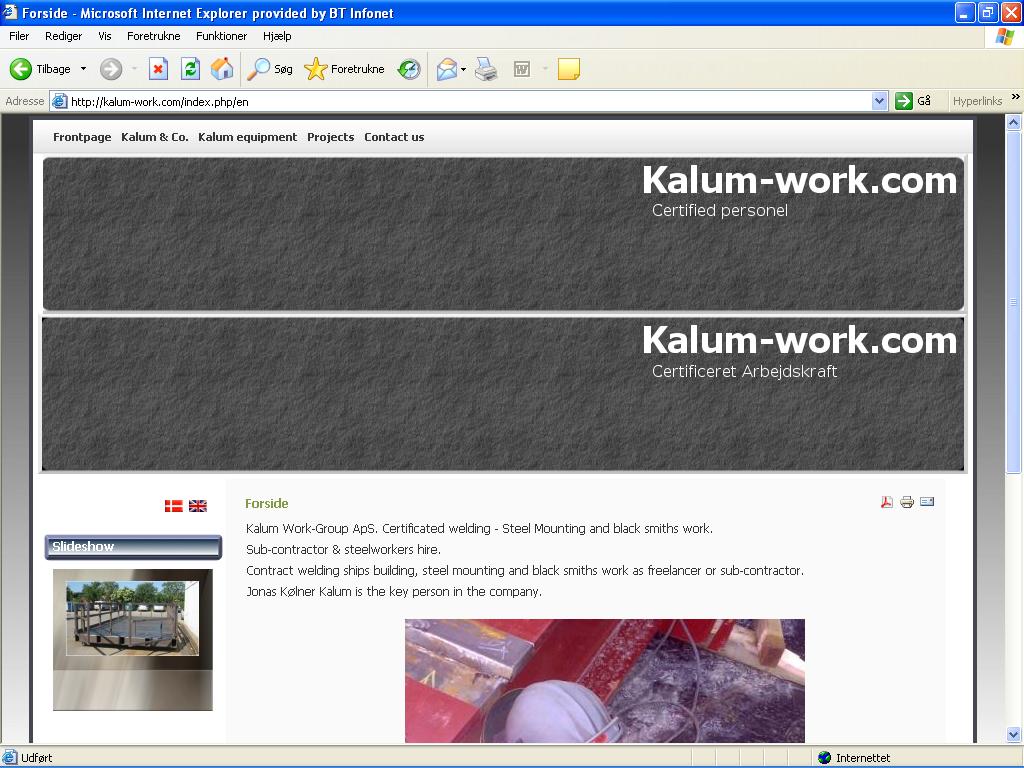Open the Forward history dropdown arrow
Viewport: 1024px width, 768px height.
135,69
